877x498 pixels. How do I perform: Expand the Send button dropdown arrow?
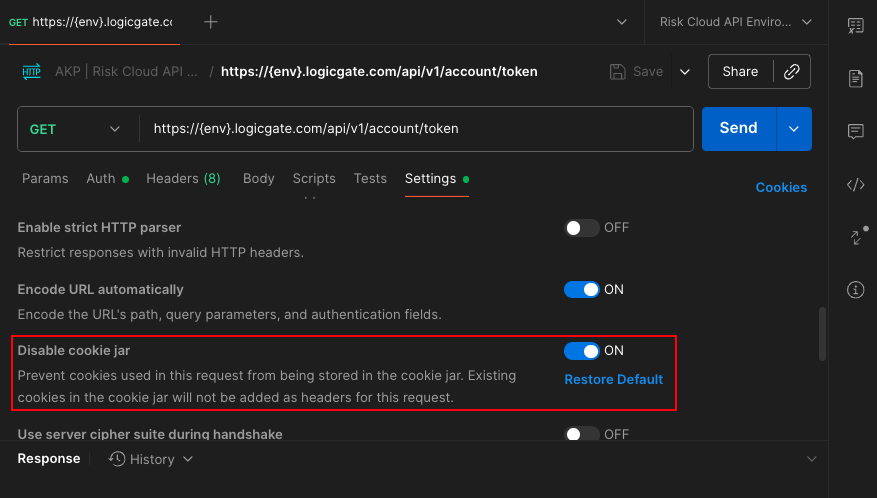(x=794, y=128)
